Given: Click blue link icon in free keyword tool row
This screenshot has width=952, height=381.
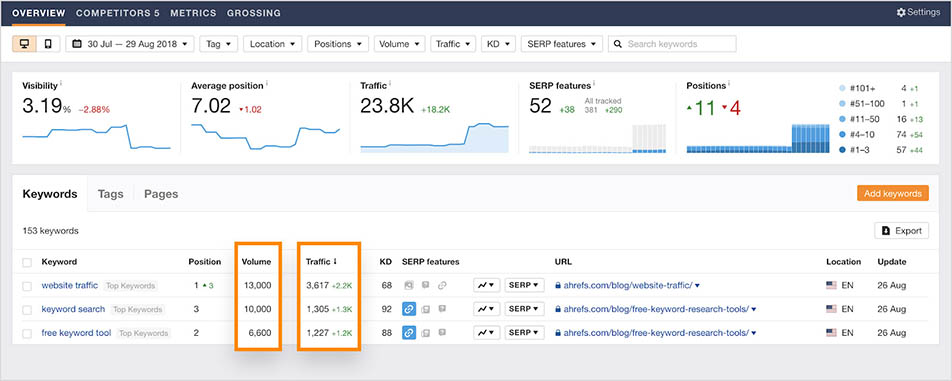Looking at the screenshot, I should [409, 332].
